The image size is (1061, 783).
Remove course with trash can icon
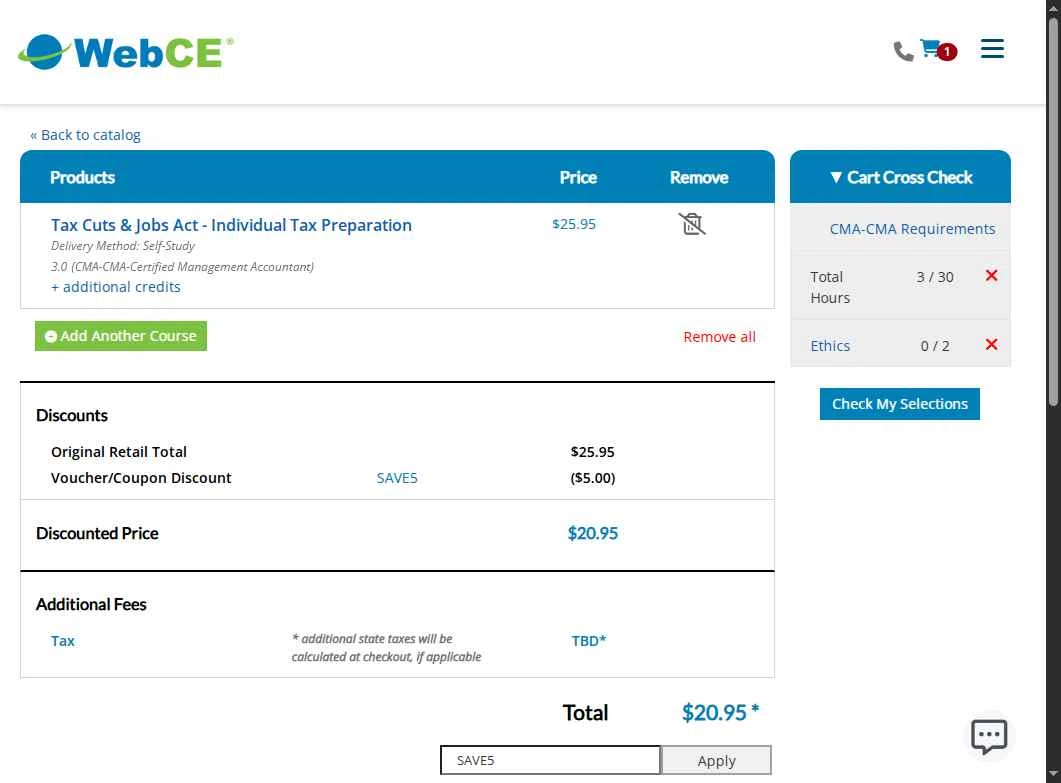(691, 224)
